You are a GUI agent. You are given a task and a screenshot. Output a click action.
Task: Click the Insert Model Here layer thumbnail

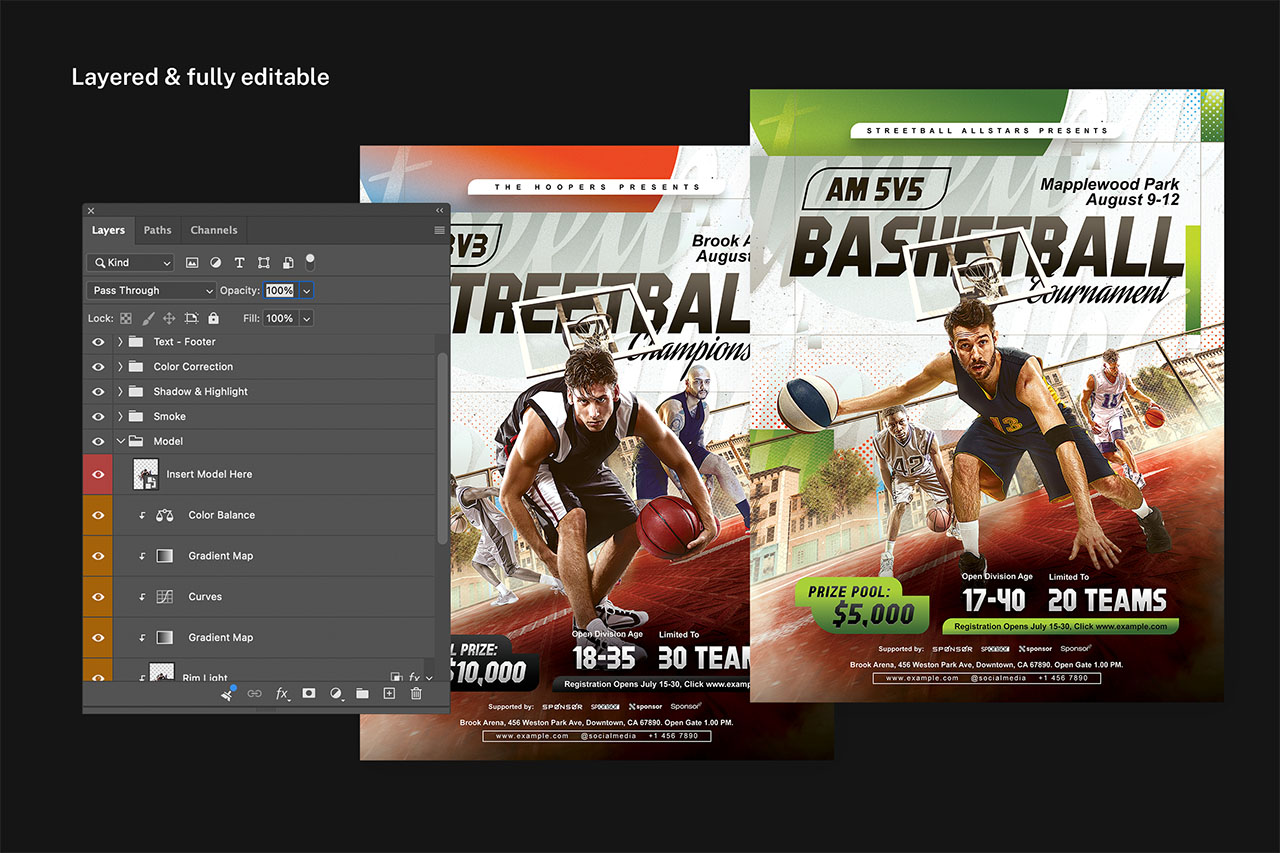click(146, 474)
